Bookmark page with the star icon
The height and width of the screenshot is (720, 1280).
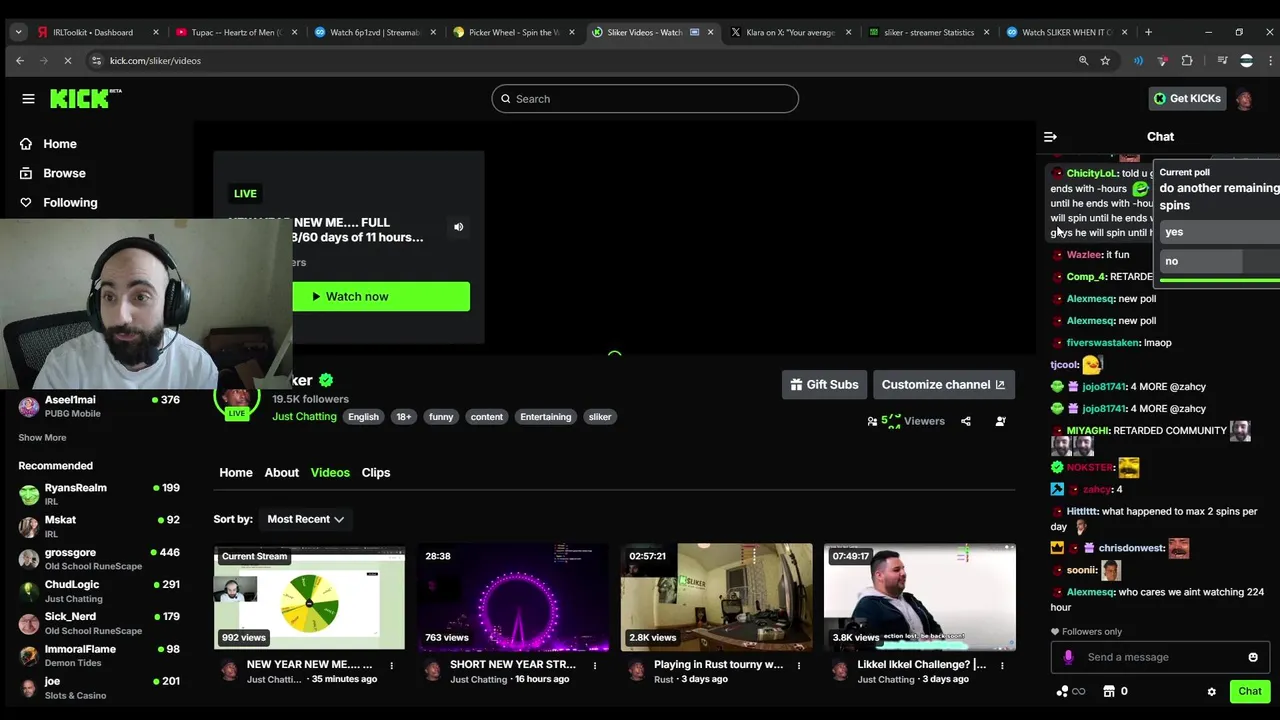tap(1105, 61)
